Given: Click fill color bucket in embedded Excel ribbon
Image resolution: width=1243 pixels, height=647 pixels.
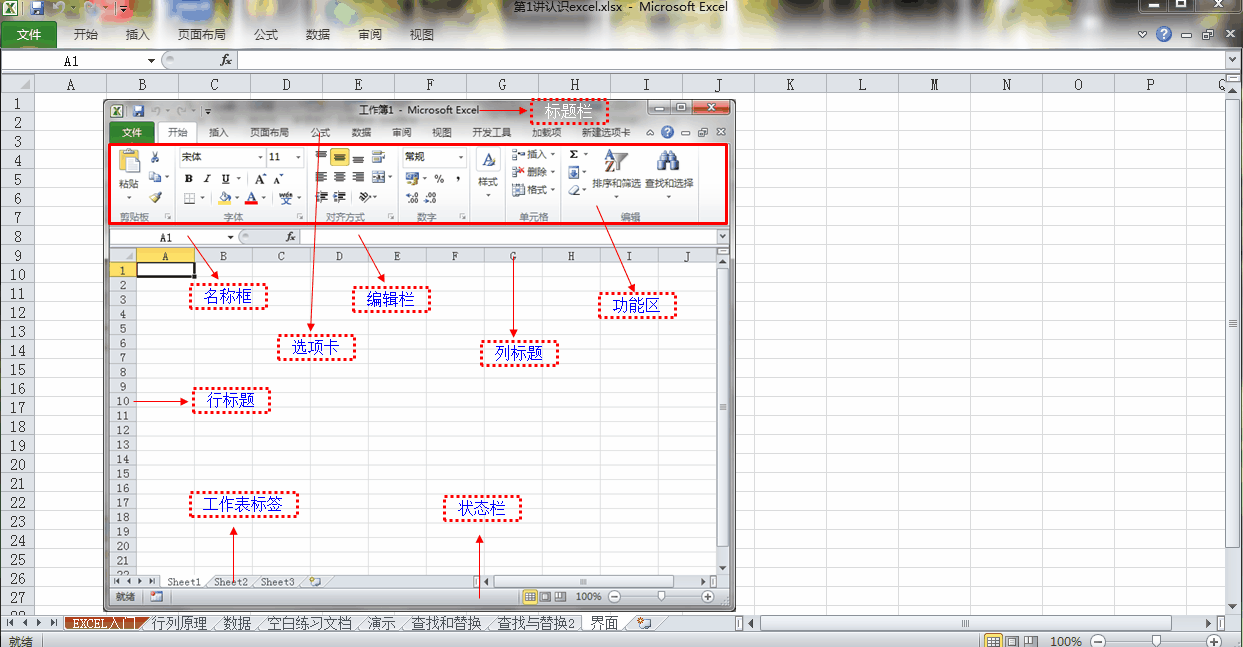Looking at the screenshot, I should pyautogui.click(x=225, y=198).
